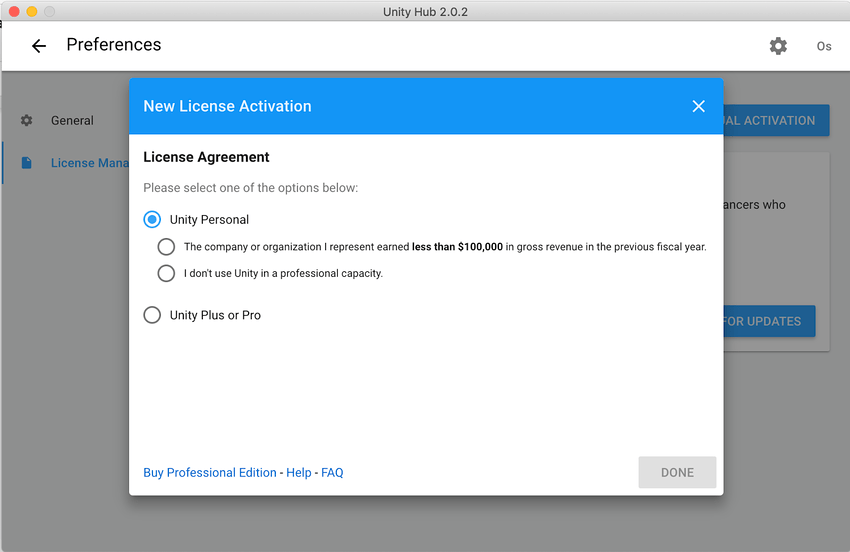
Task: Open the License Management tab
Action: [89, 163]
